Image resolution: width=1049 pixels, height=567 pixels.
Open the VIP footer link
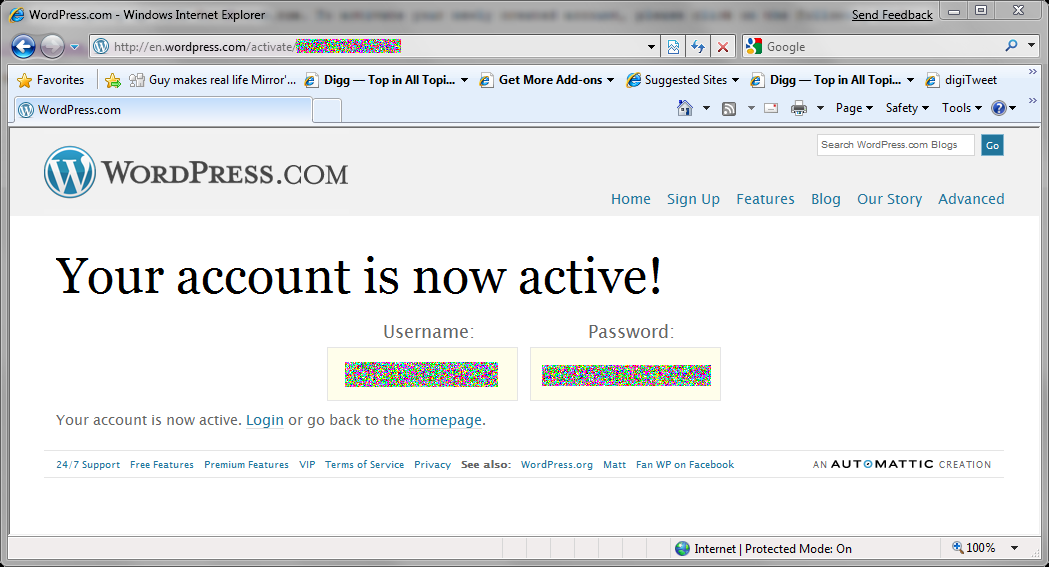pos(307,465)
